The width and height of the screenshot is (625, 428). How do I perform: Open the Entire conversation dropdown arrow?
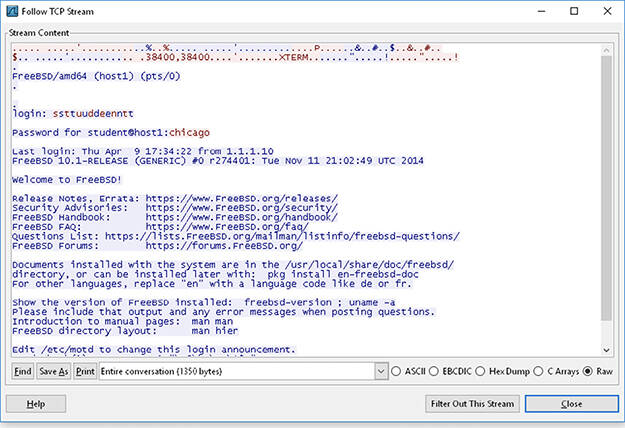[x=381, y=371]
